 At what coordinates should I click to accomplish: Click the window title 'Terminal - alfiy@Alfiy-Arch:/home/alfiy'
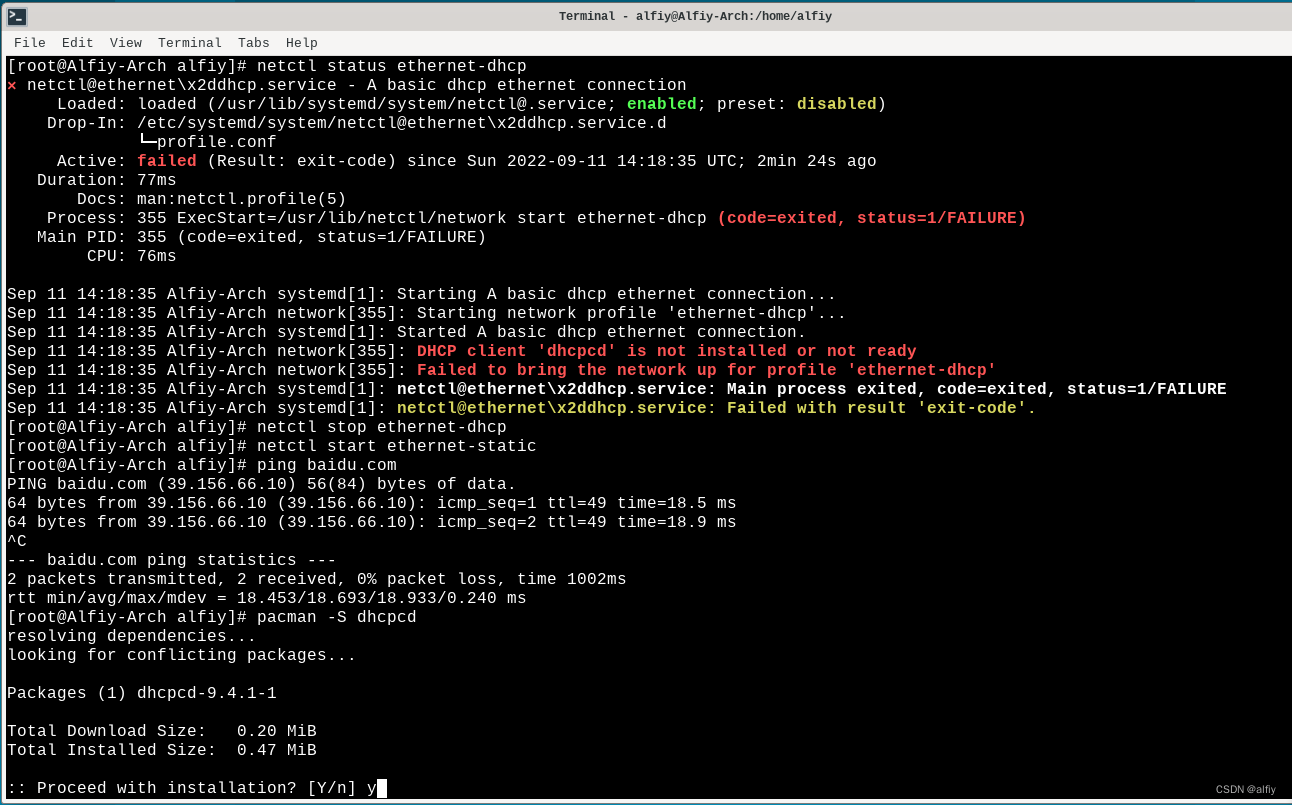click(695, 16)
